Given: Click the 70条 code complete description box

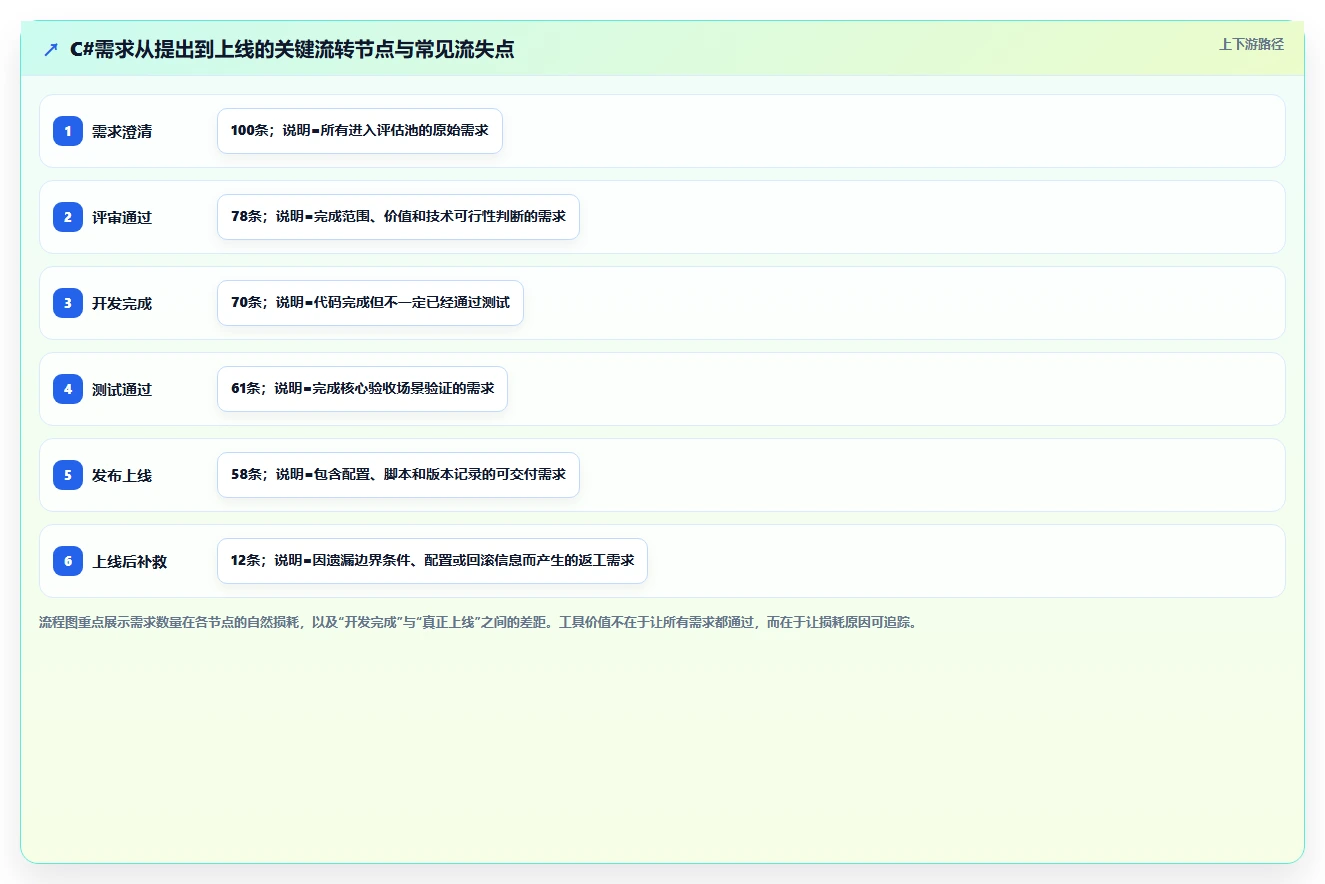Looking at the screenshot, I should pos(370,303).
